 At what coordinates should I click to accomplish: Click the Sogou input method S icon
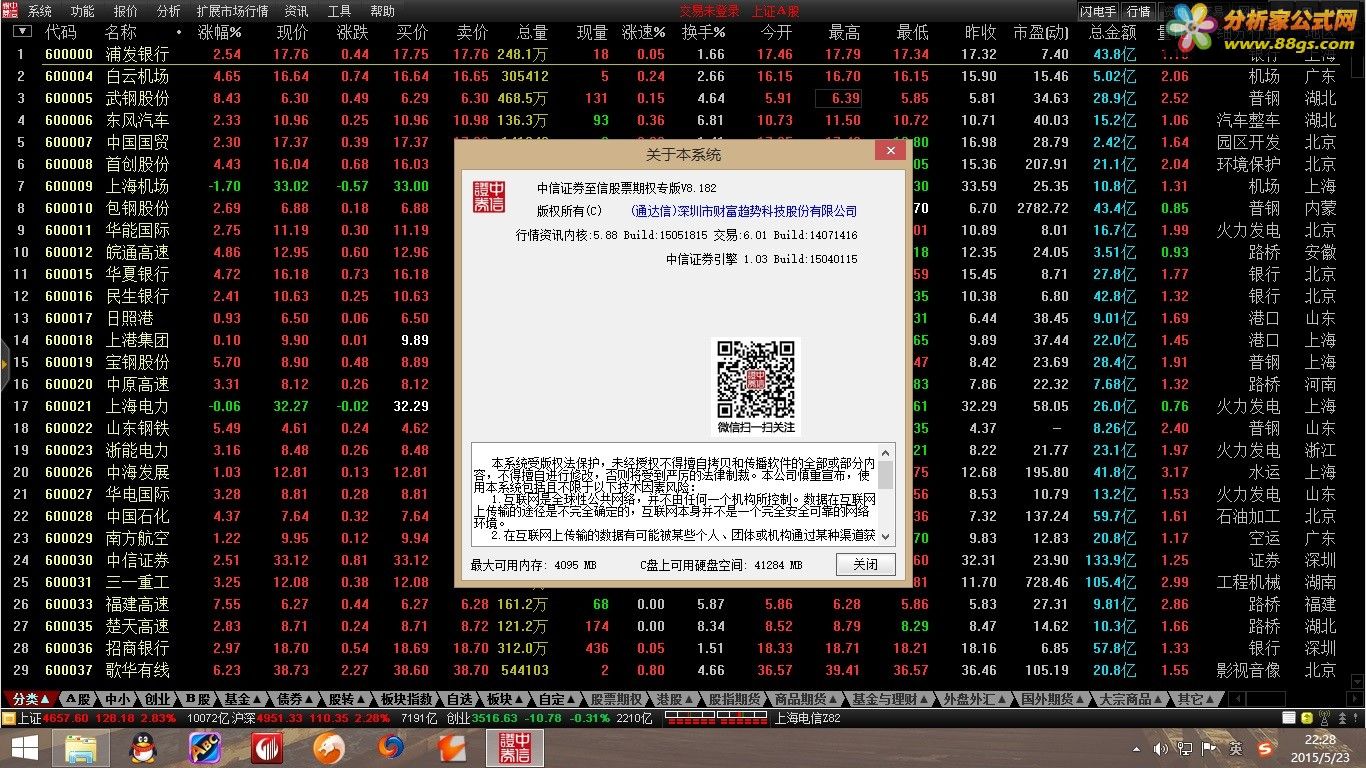[x=1266, y=748]
